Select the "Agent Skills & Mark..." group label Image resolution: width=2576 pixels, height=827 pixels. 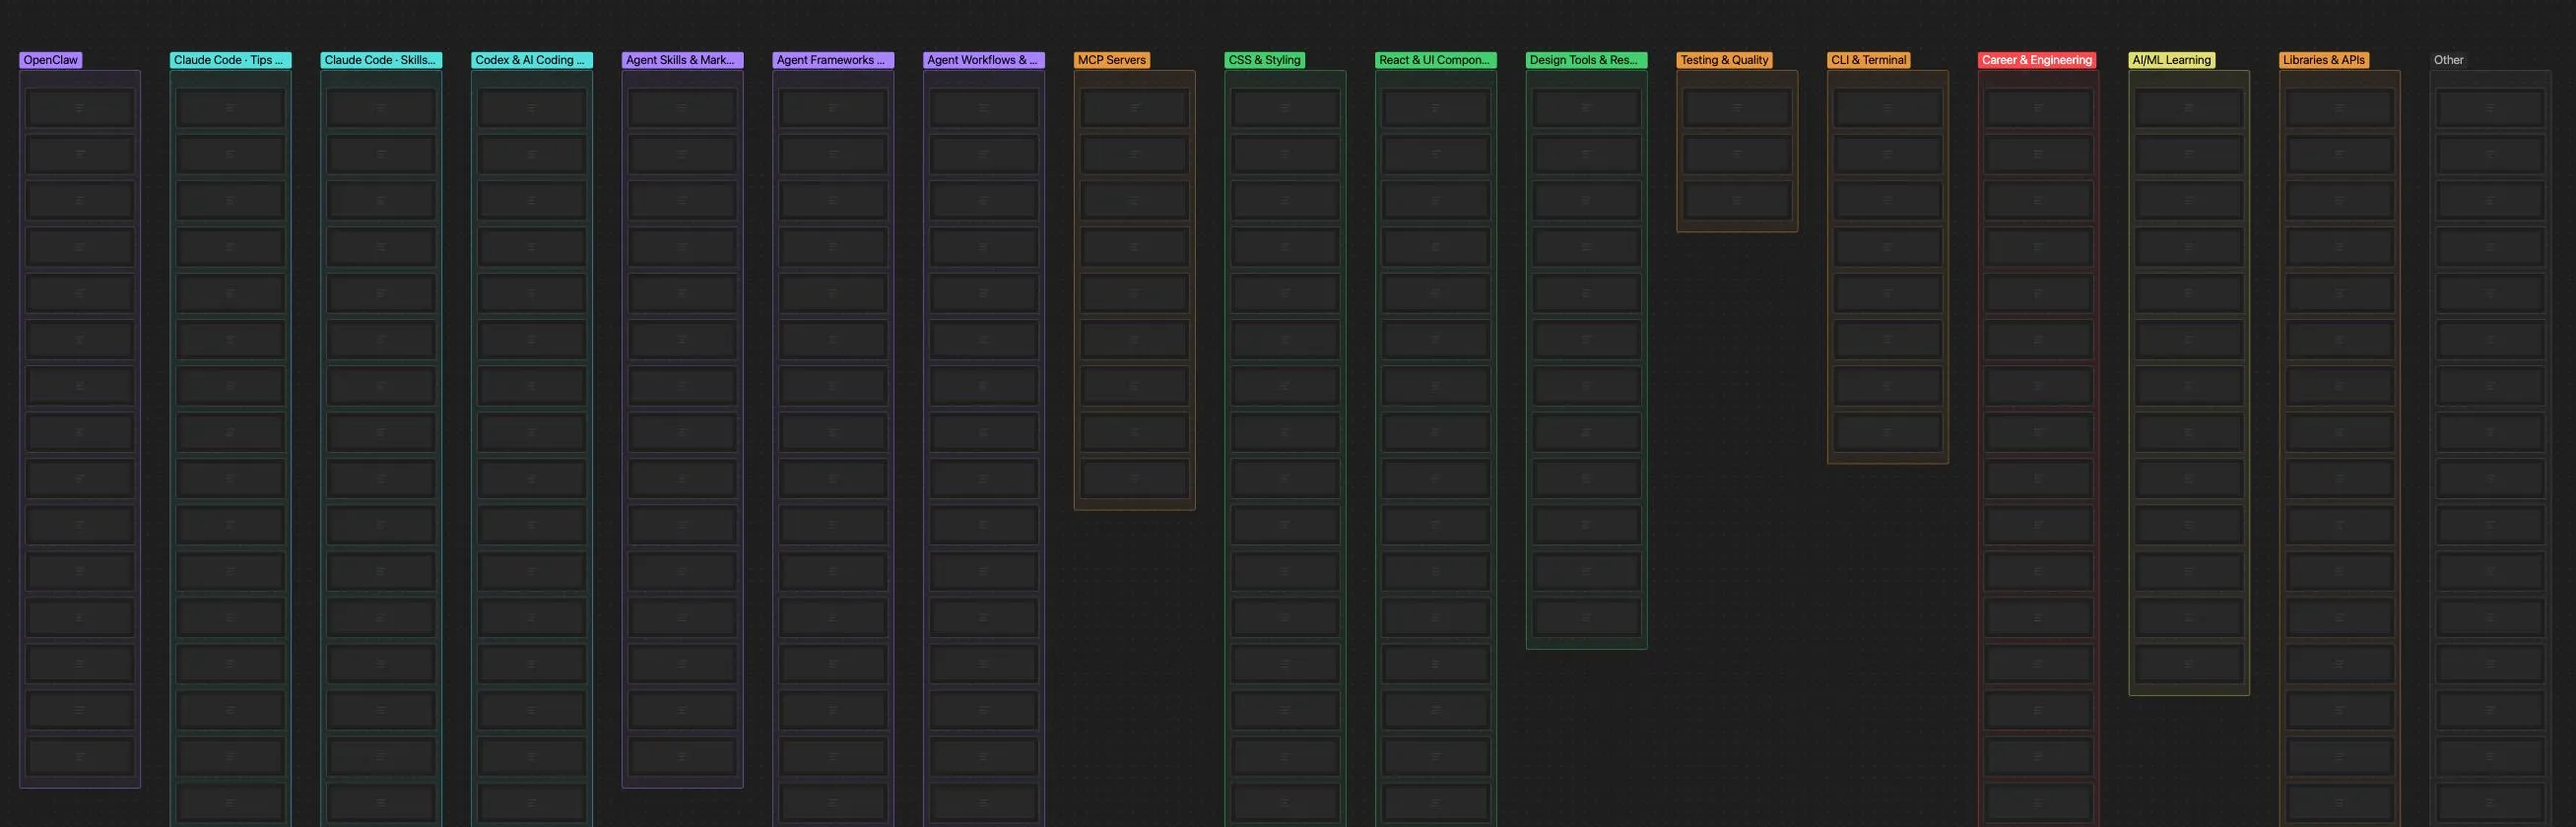(x=682, y=60)
